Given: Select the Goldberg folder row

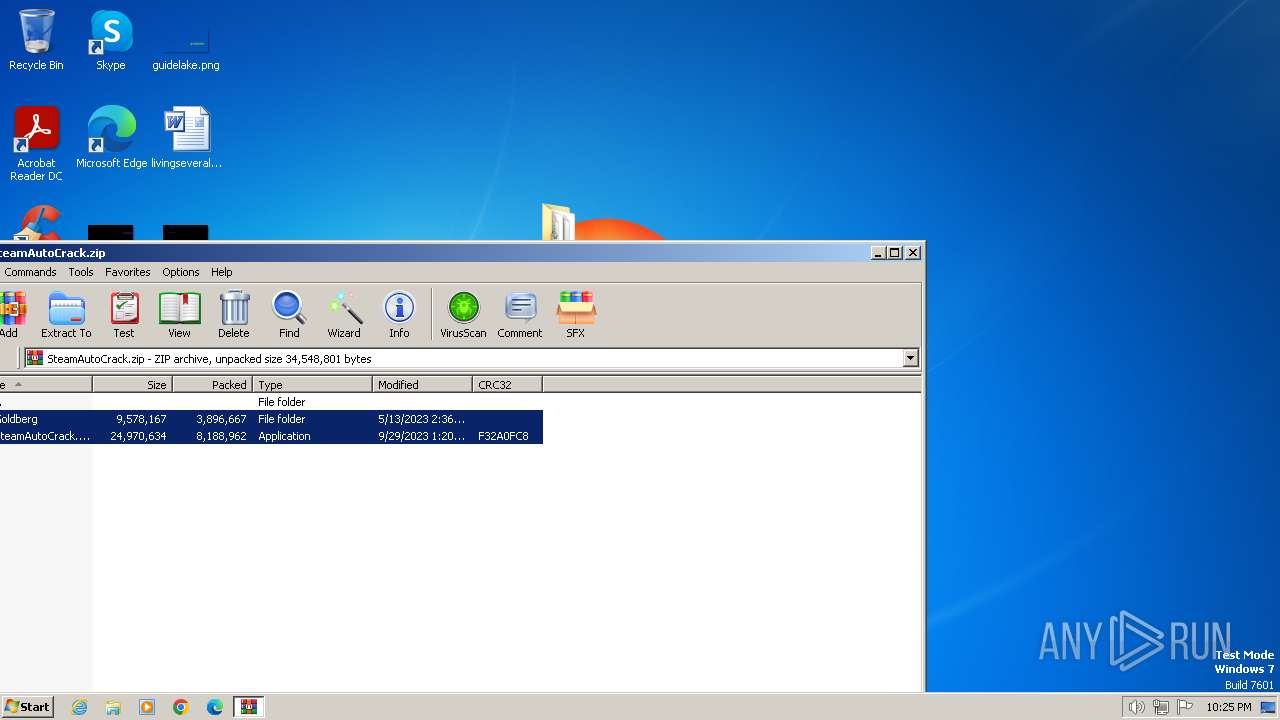Looking at the screenshot, I should 271,419.
